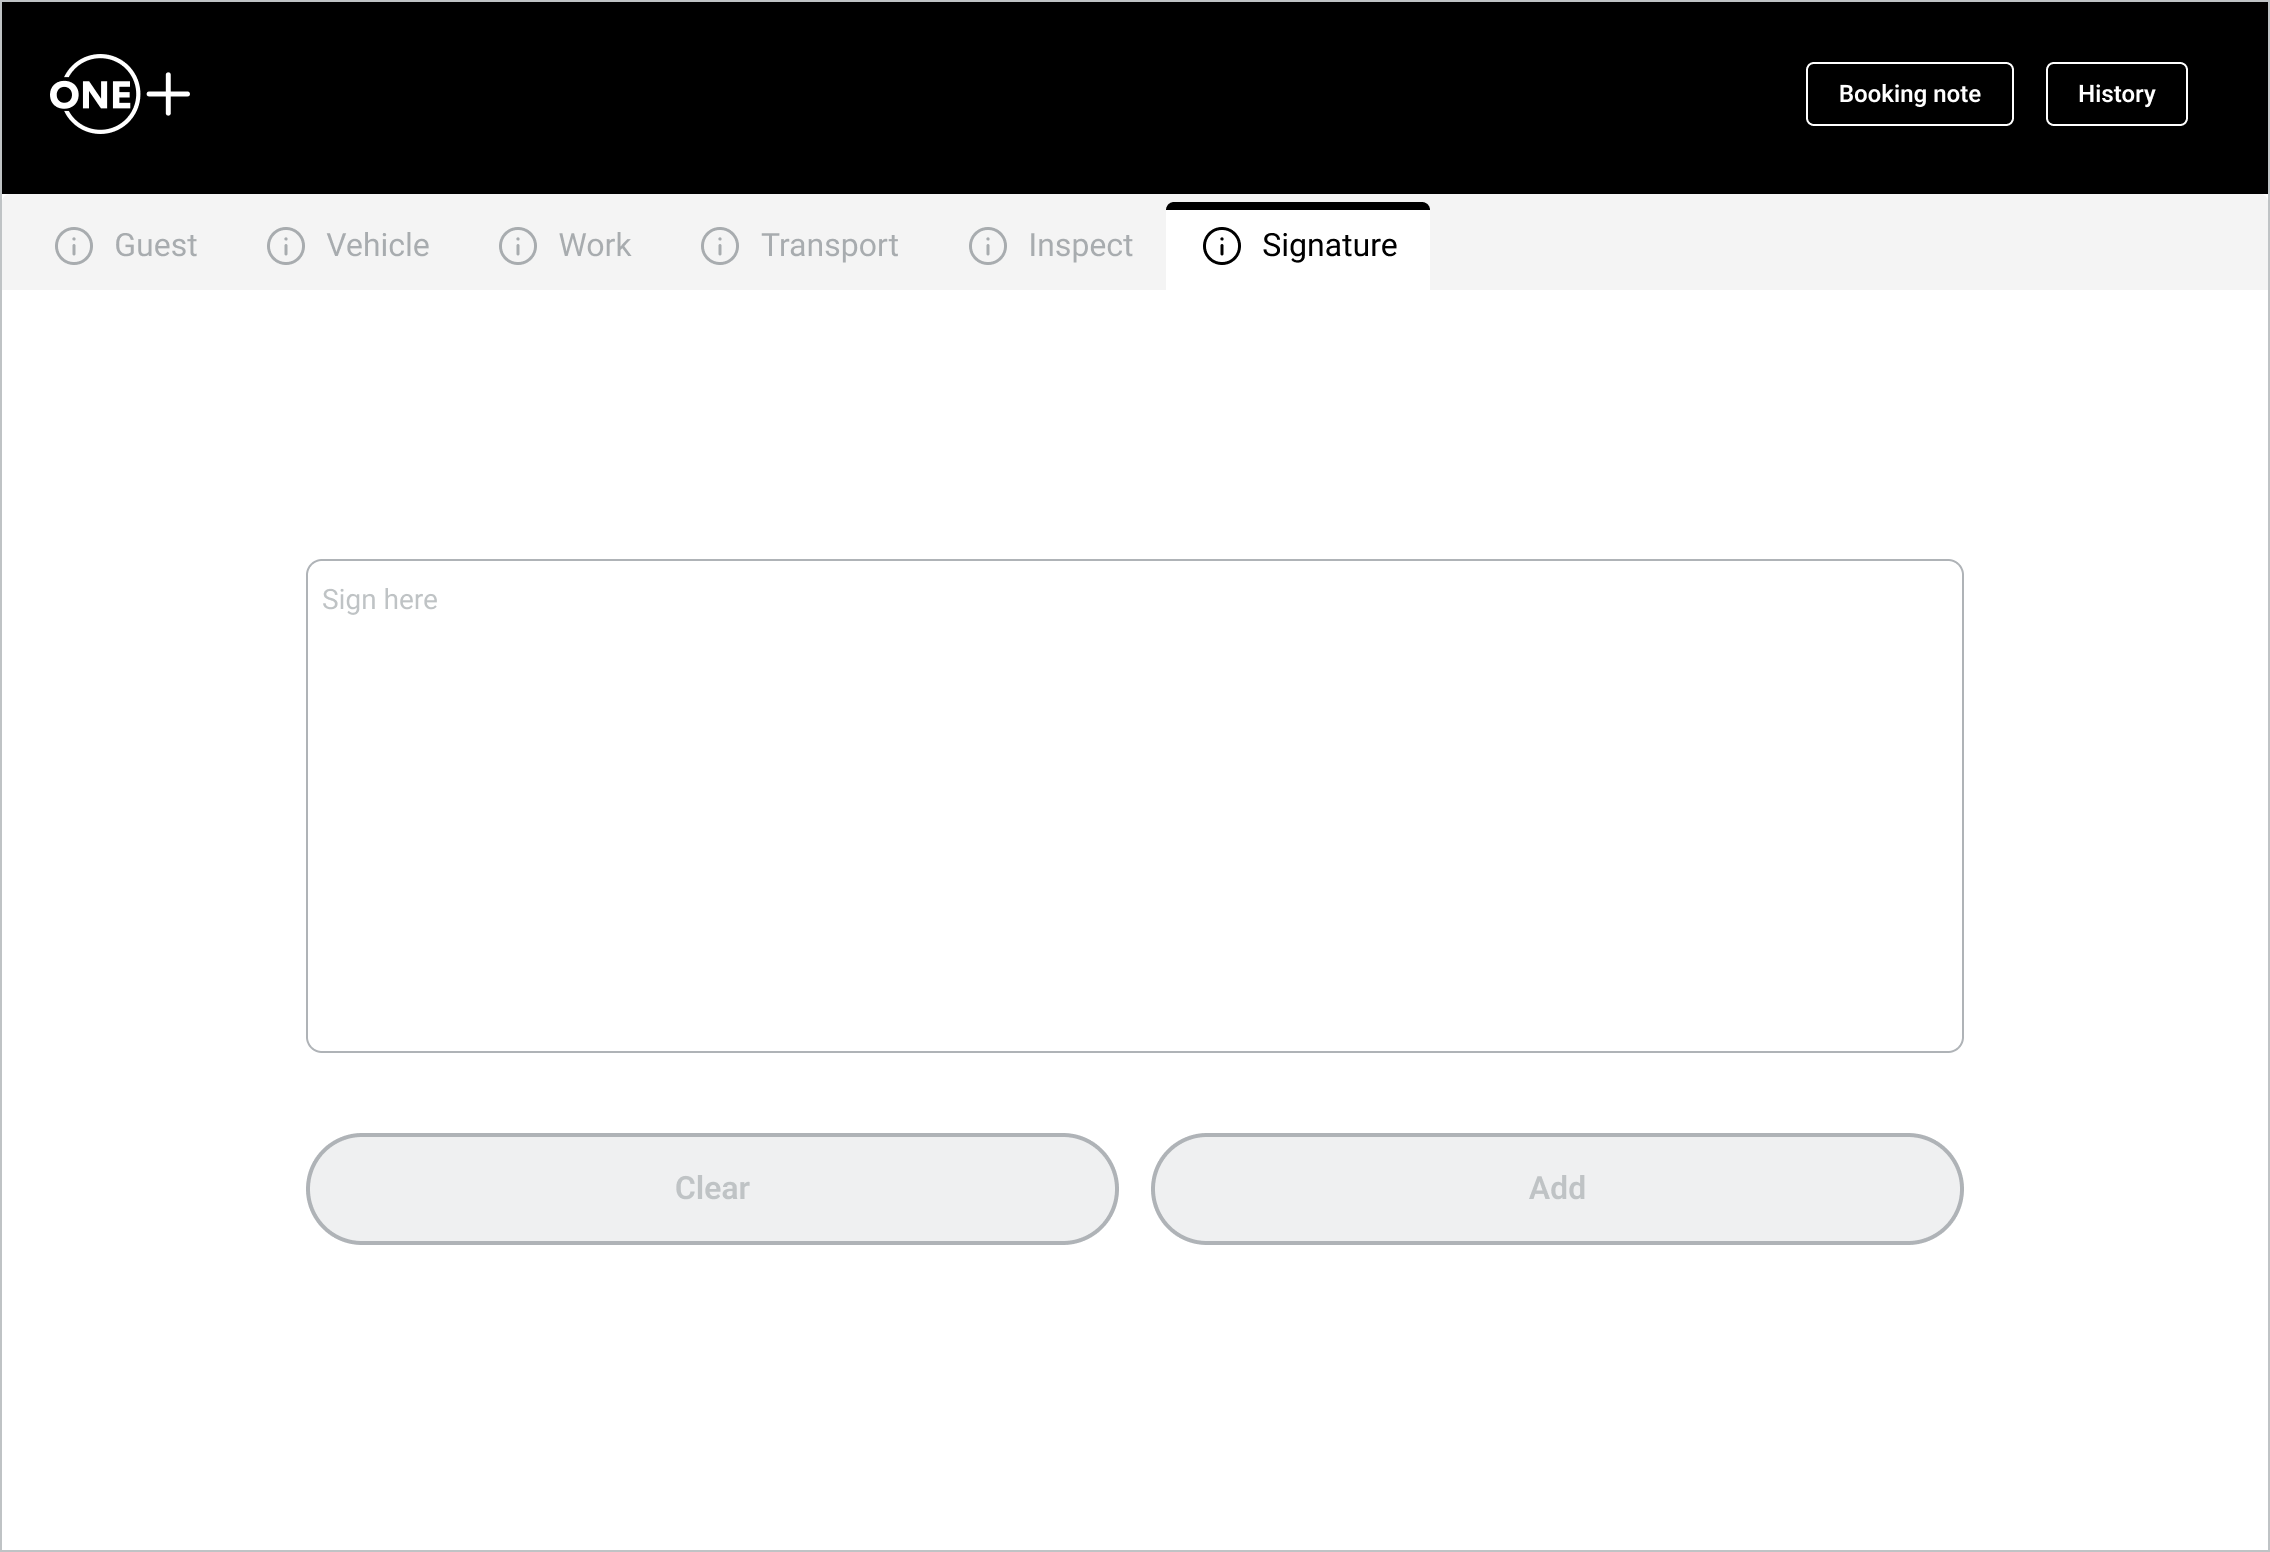Switch to the Guest tab label
The height and width of the screenshot is (1552, 2270).
[x=156, y=246]
